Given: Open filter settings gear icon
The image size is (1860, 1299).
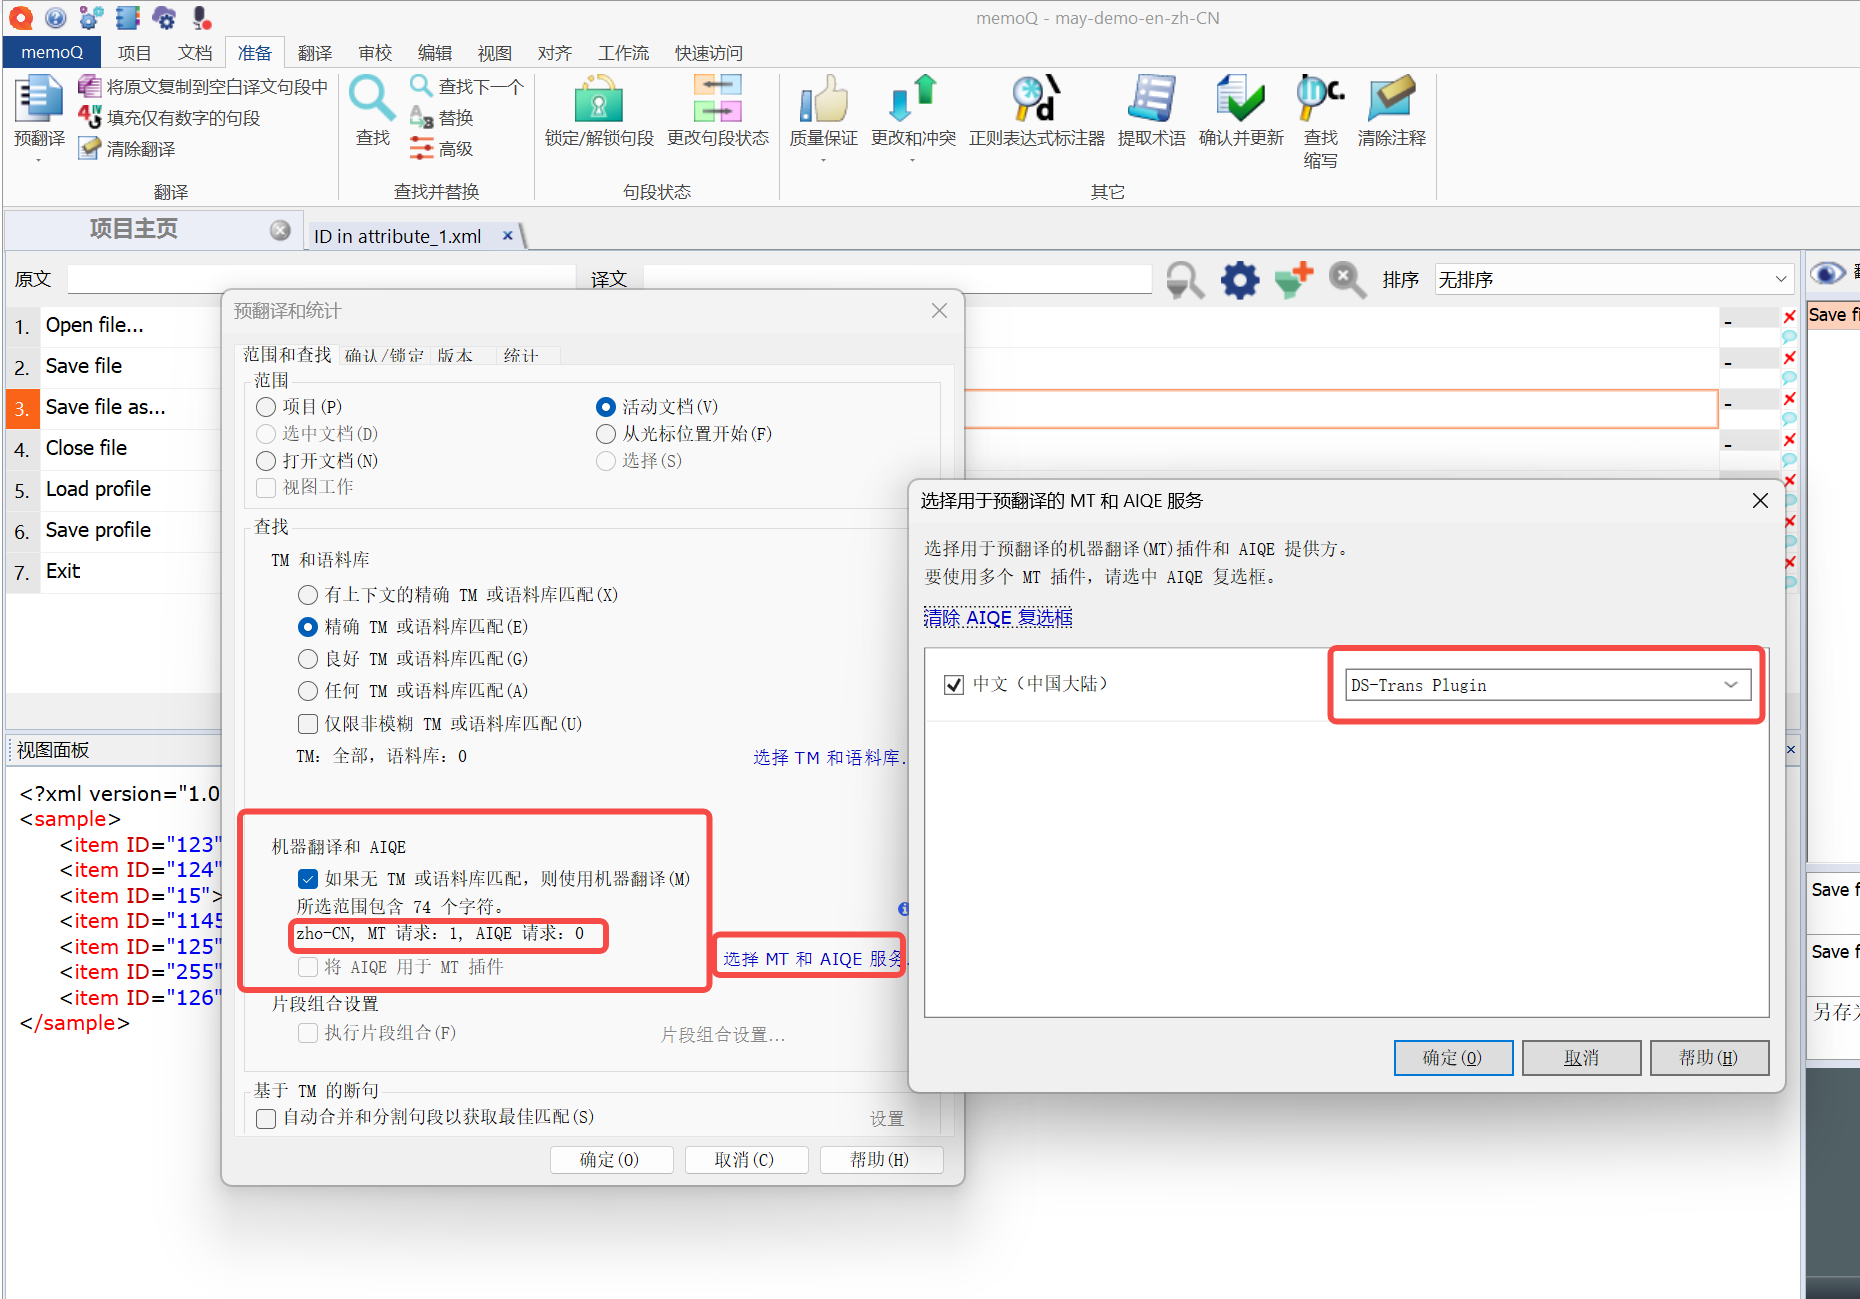Looking at the screenshot, I should point(1240,280).
